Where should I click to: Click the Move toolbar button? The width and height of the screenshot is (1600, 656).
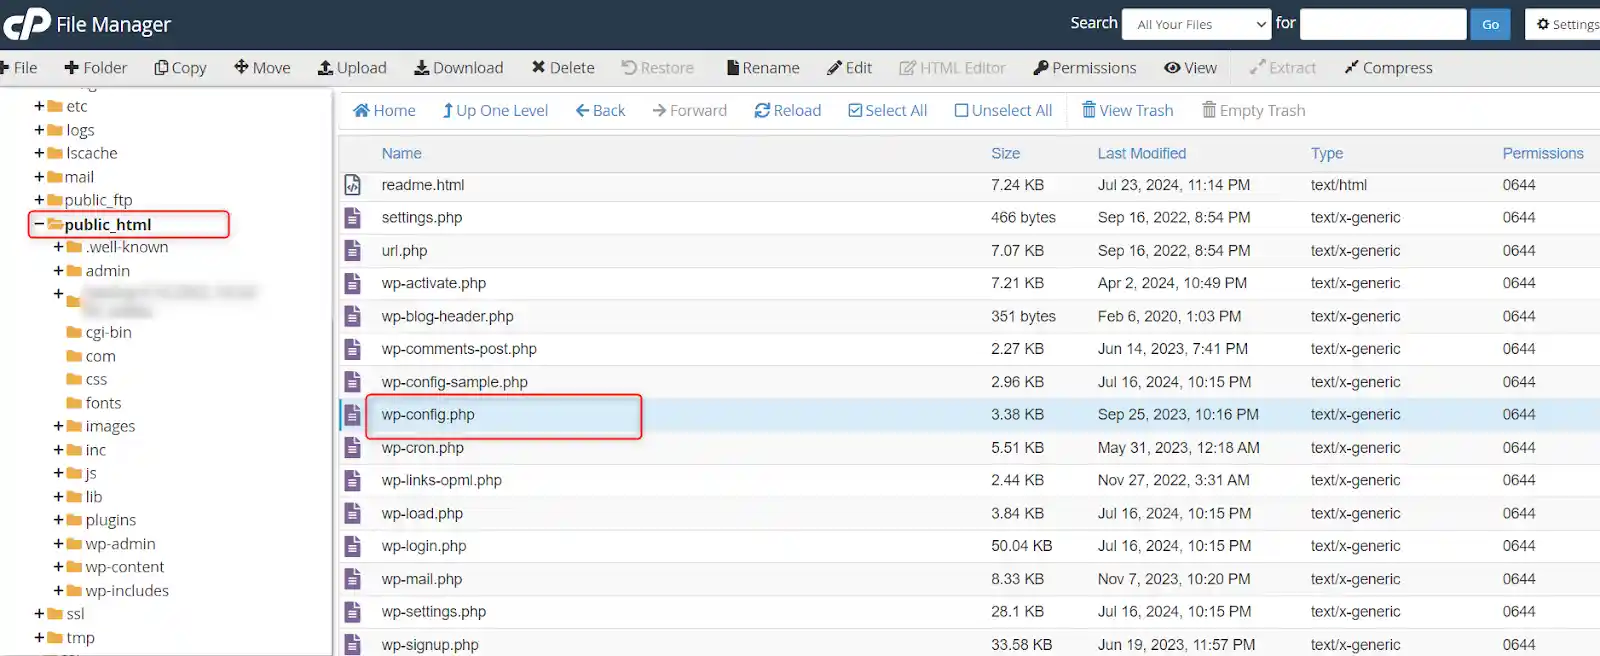click(262, 68)
